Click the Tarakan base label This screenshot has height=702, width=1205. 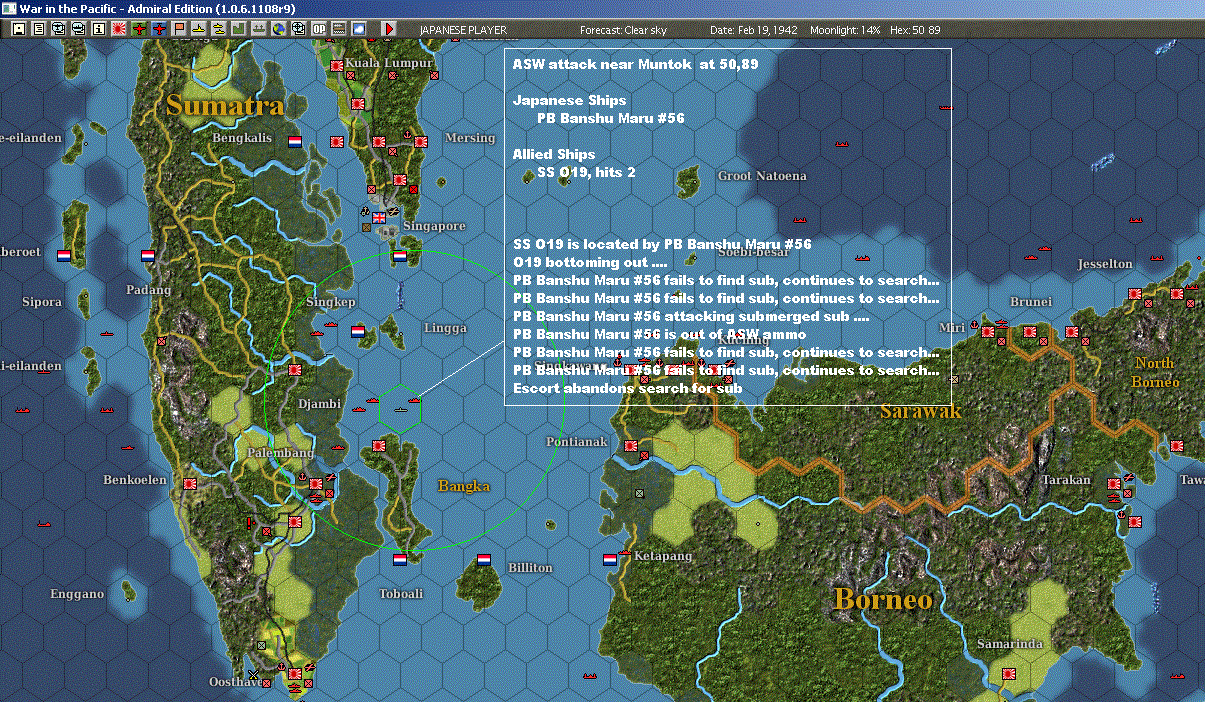point(1066,480)
